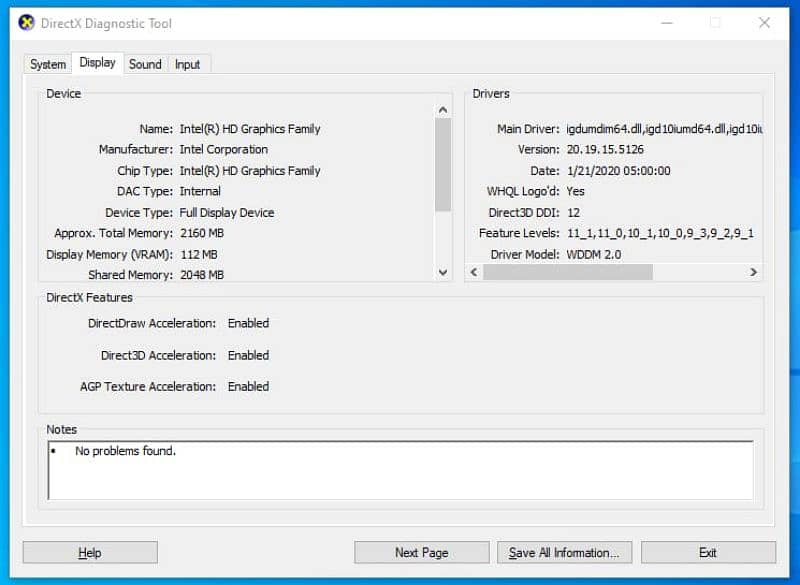Open the Sound tab
Screen dimensions: 800x585
click(x=145, y=64)
